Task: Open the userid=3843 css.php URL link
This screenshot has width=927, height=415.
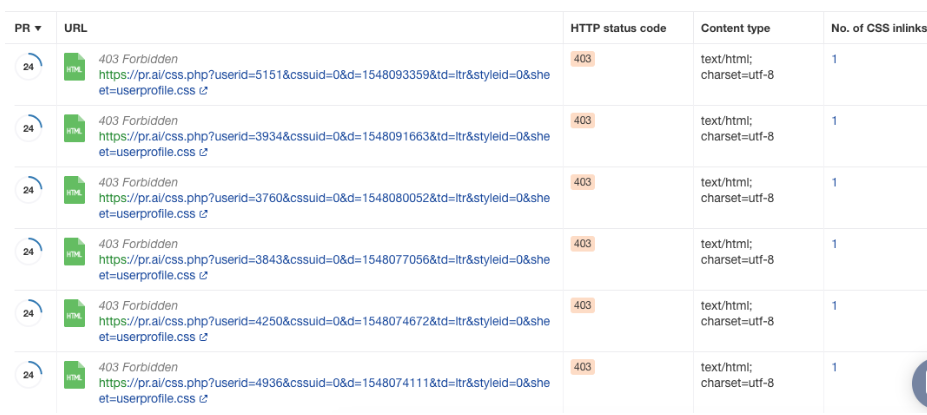Action: point(323,259)
